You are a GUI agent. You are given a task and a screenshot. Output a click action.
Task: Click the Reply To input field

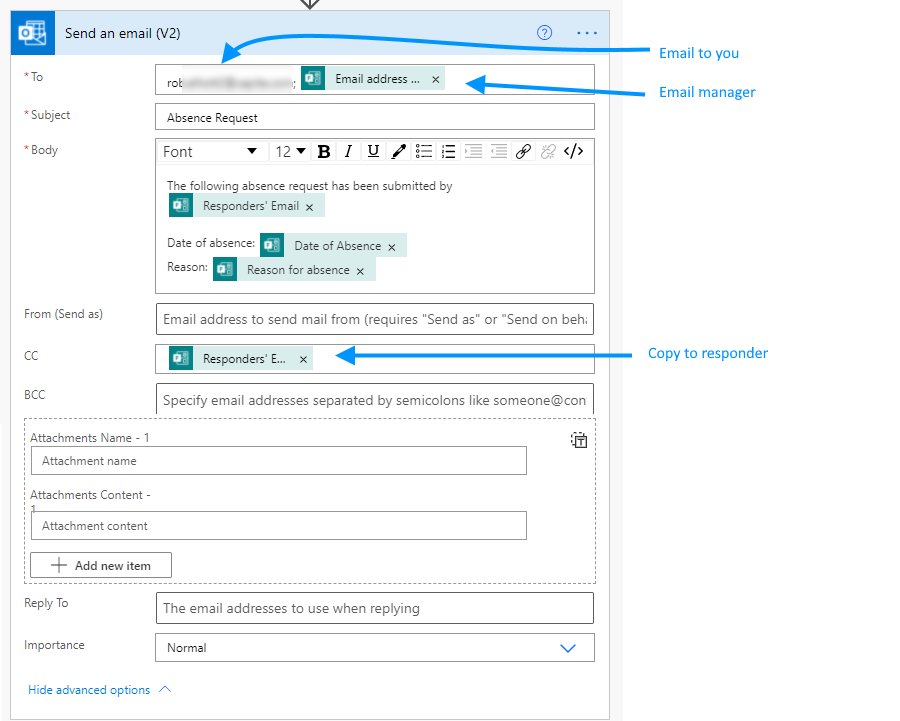tap(375, 608)
